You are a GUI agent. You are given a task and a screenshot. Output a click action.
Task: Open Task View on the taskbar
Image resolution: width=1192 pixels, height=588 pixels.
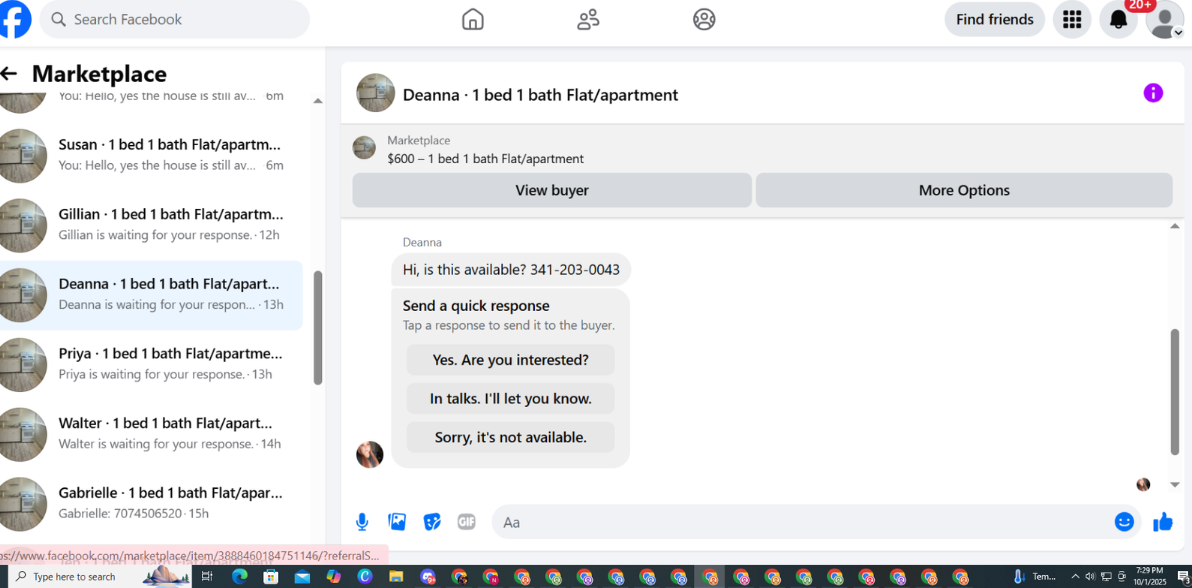tap(207, 577)
